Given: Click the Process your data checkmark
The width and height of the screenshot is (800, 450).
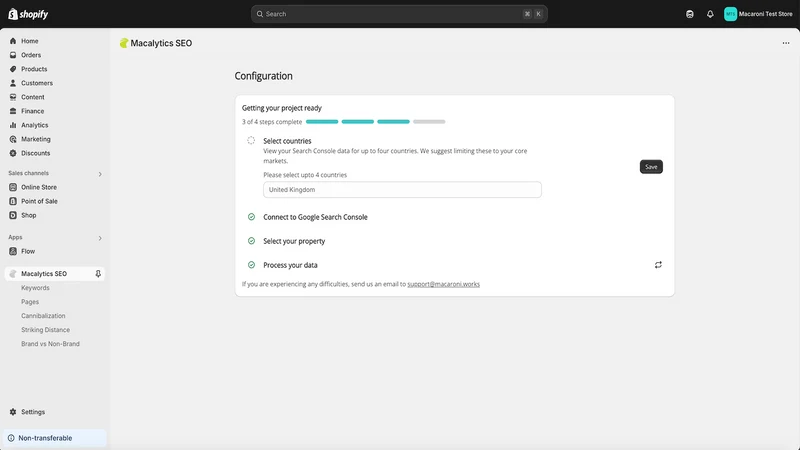Looking at the screenshot, I should [251, 265].
